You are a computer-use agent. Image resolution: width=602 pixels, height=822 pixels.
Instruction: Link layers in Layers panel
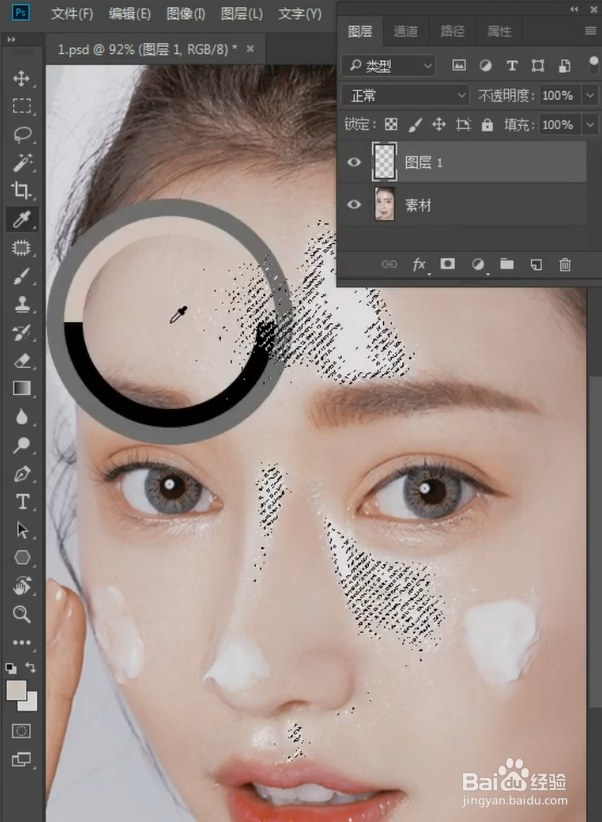coord(389,264)
